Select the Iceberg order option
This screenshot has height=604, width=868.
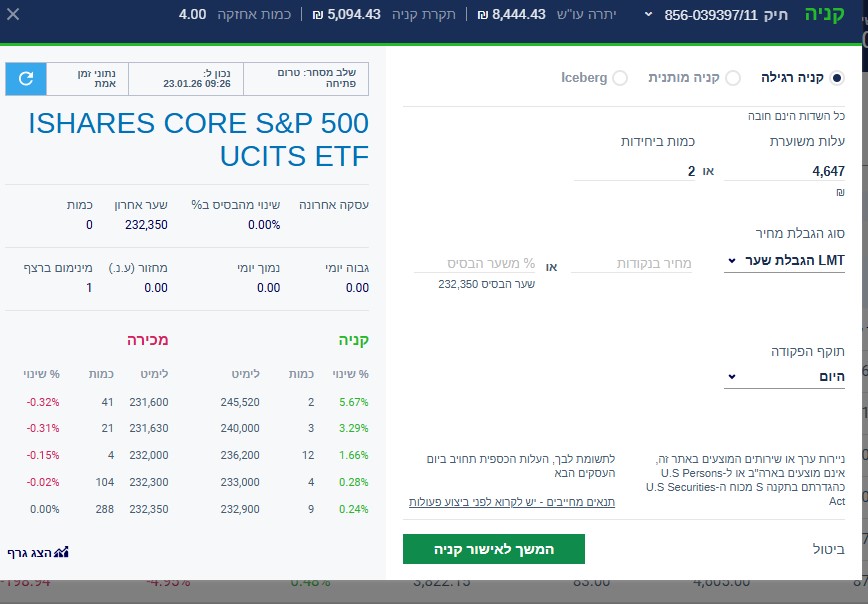(x=620, y=78)
